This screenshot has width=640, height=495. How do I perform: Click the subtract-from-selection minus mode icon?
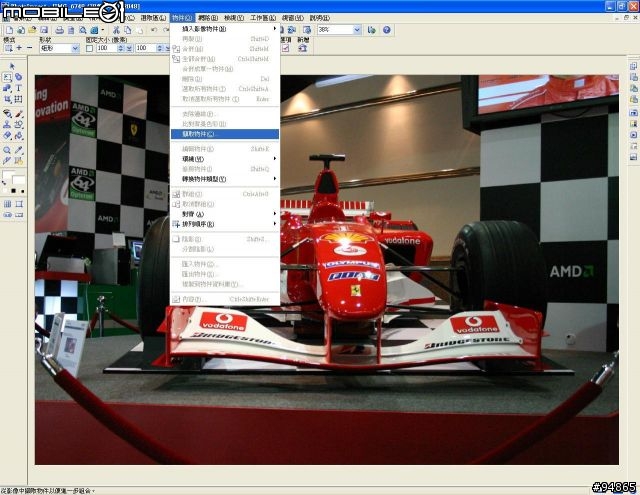coord(29,48)
